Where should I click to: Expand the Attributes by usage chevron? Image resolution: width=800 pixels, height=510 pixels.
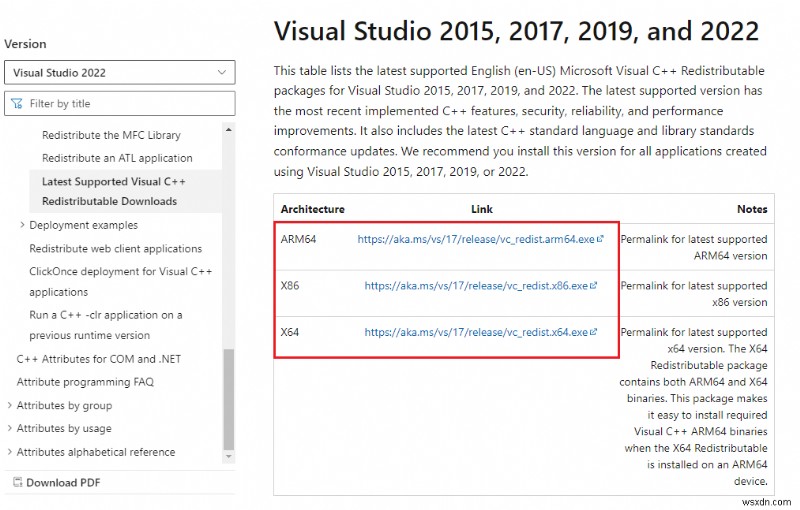9,428
